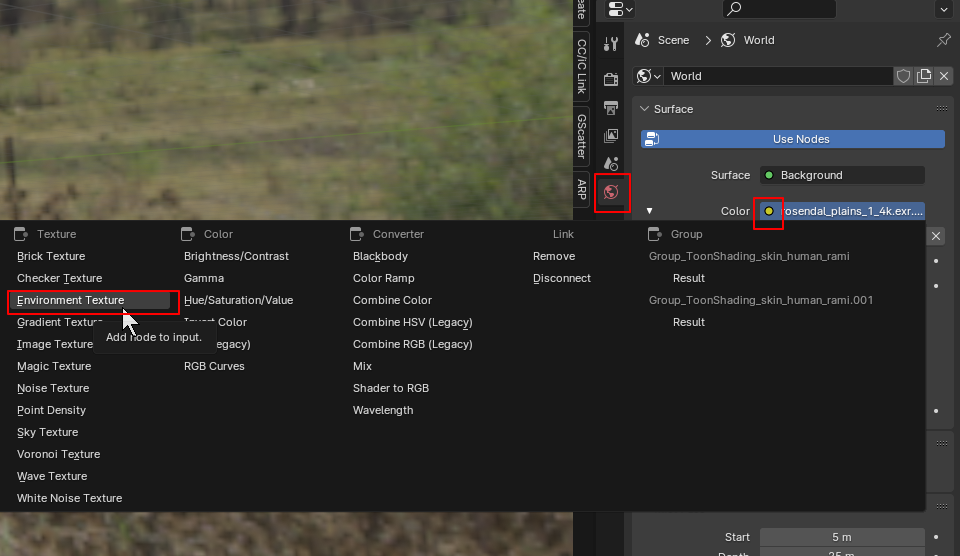This screenshot has height=556, width=960.
Task: Close the panel with the X button
Action: [936, 236]
